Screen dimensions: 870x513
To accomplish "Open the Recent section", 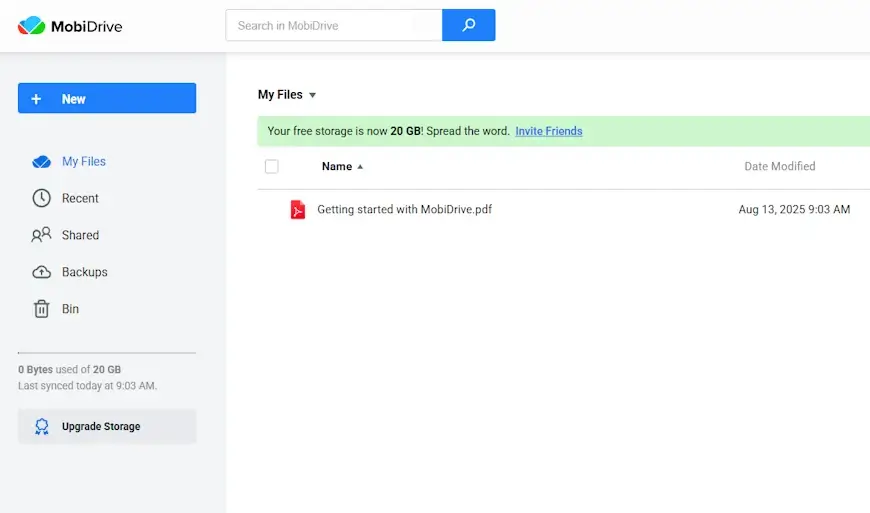I will point(65,198).
